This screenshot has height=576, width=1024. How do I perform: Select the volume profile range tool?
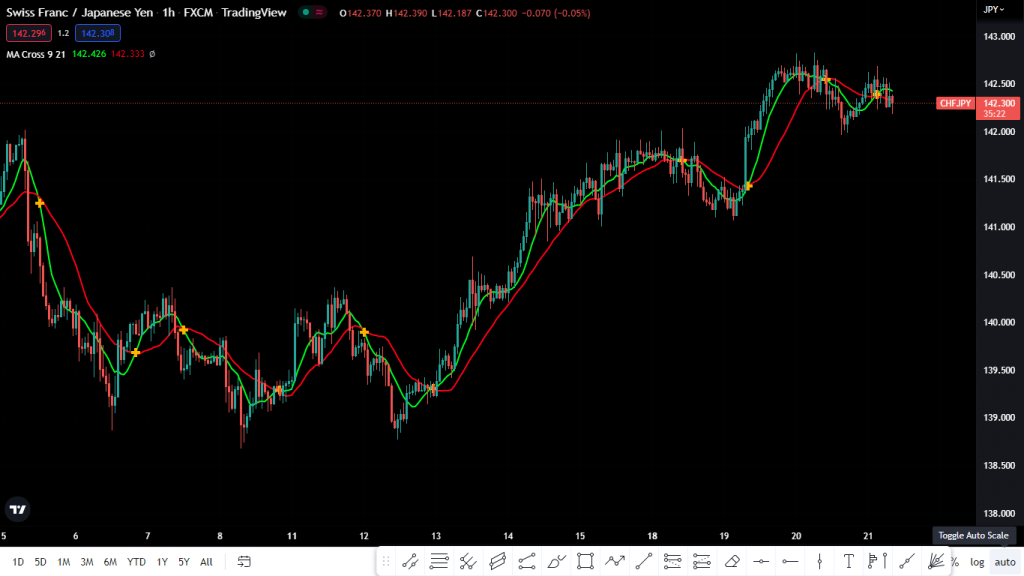878,561
